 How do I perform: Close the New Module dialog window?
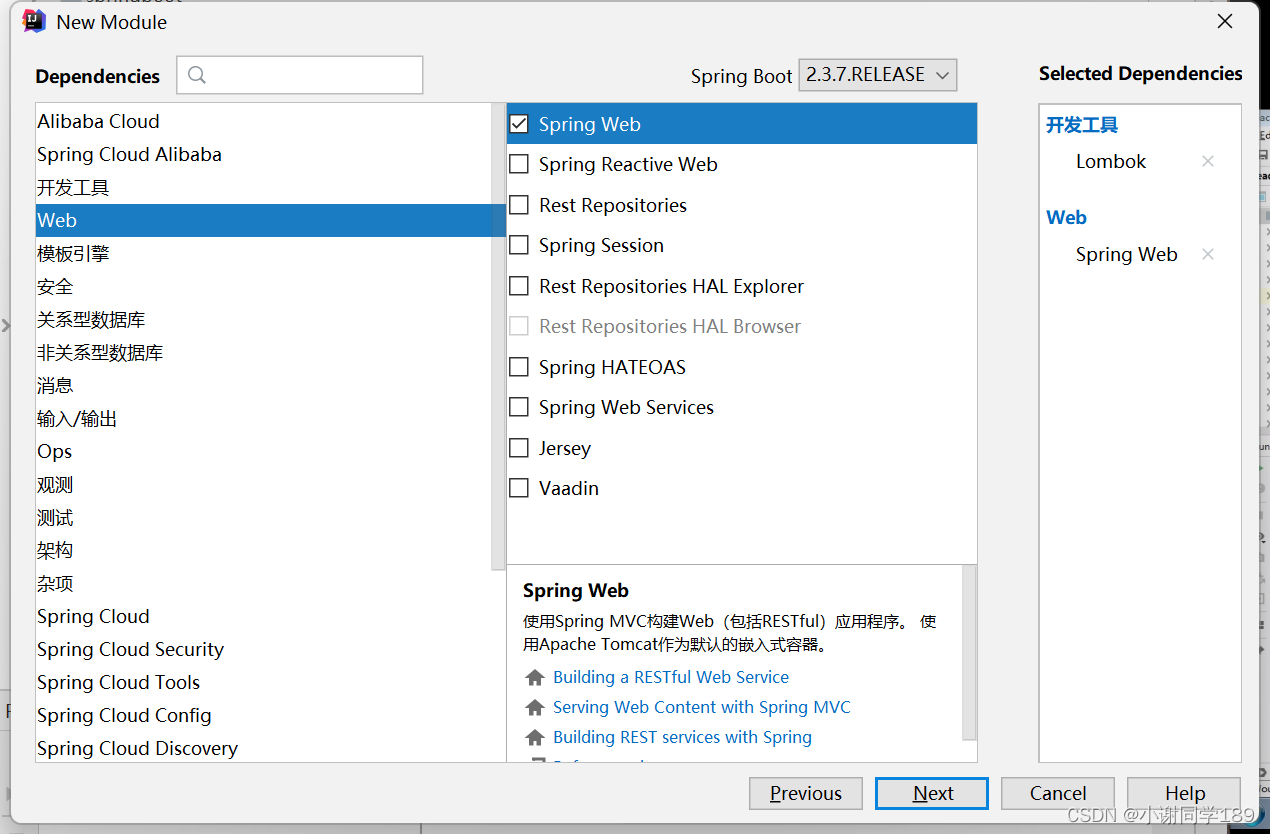(1225, 21)
